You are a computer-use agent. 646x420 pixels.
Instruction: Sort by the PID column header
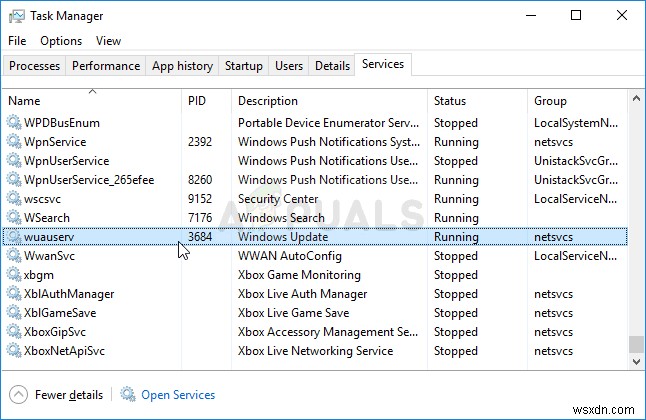(x=197, y=101)
